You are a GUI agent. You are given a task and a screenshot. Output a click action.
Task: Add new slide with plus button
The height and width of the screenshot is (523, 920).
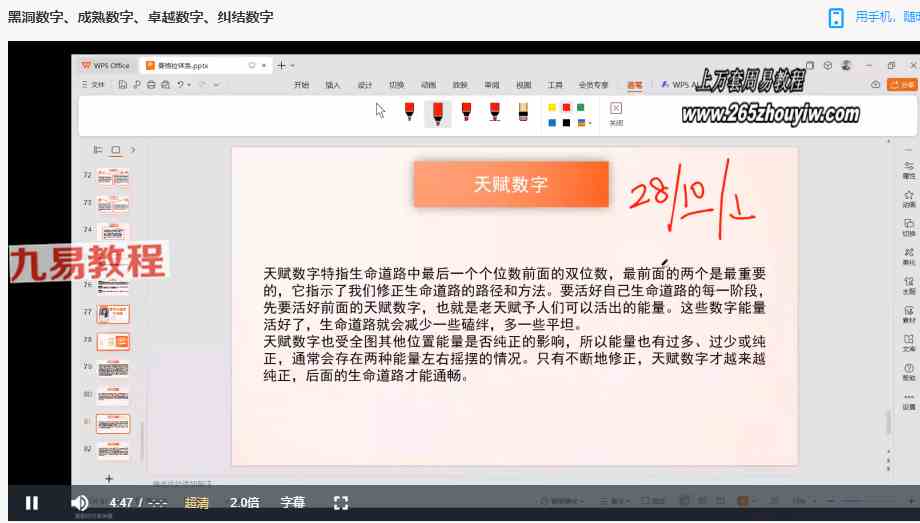point(109,478)
